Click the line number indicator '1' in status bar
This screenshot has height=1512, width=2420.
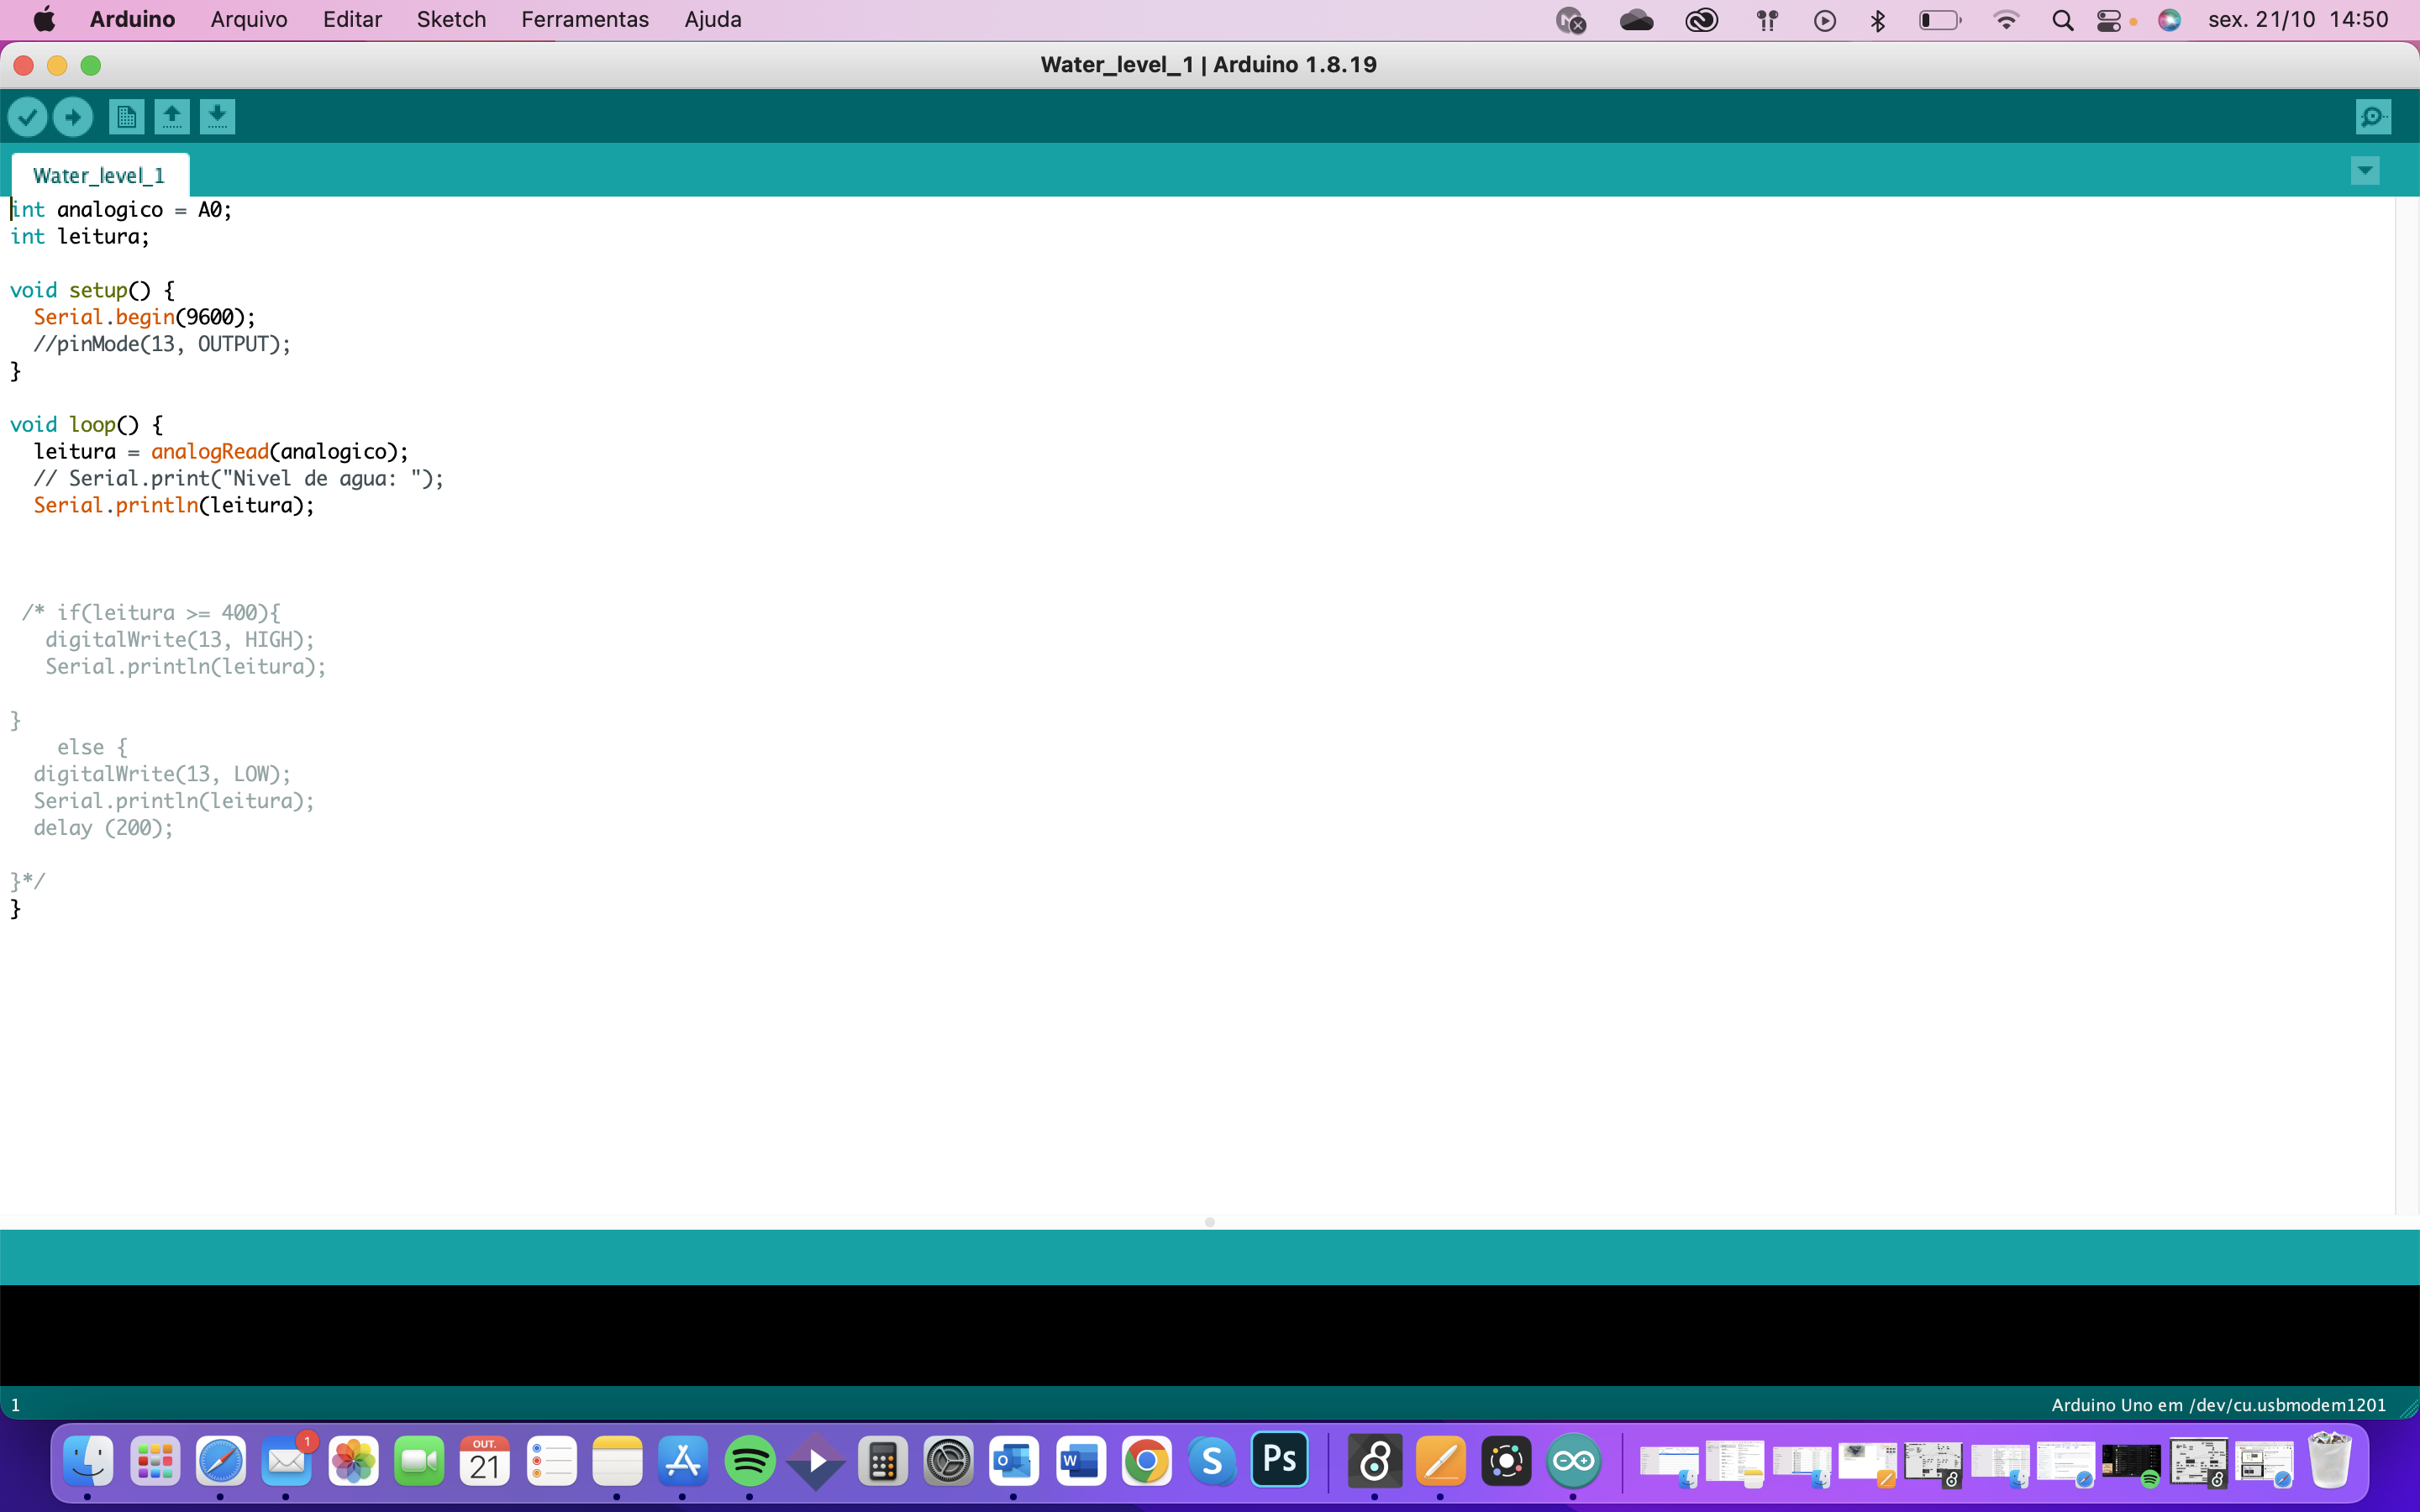pos(15,1405)
